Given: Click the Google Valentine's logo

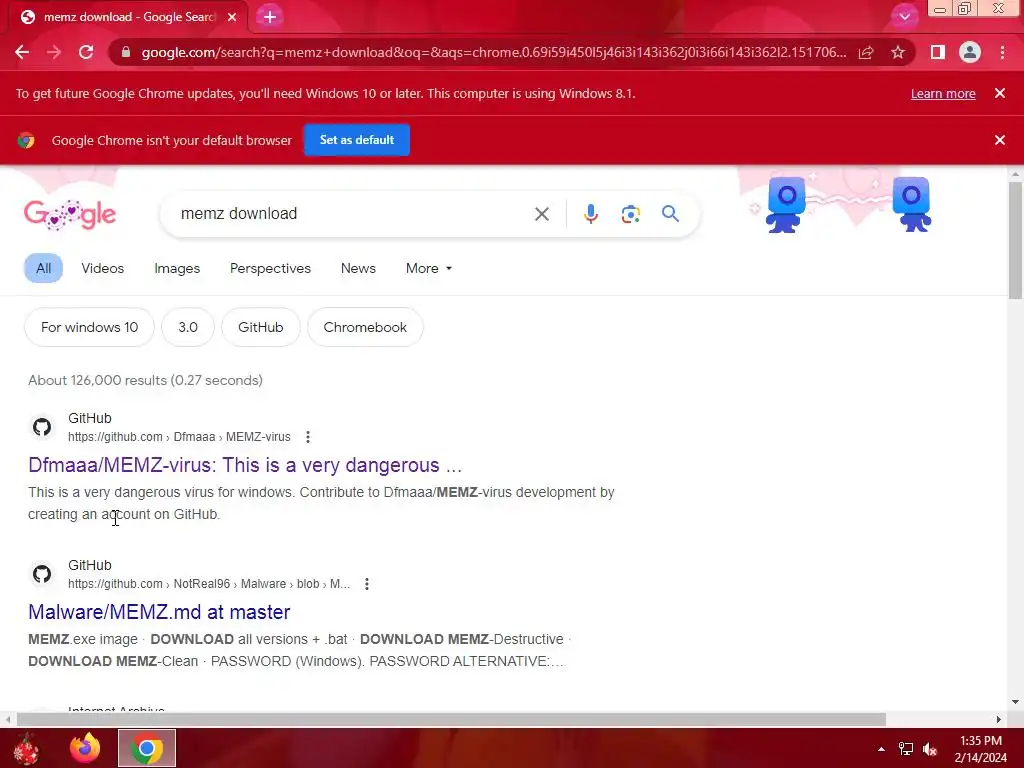Looking at the screenshot, I should [70, 214].
